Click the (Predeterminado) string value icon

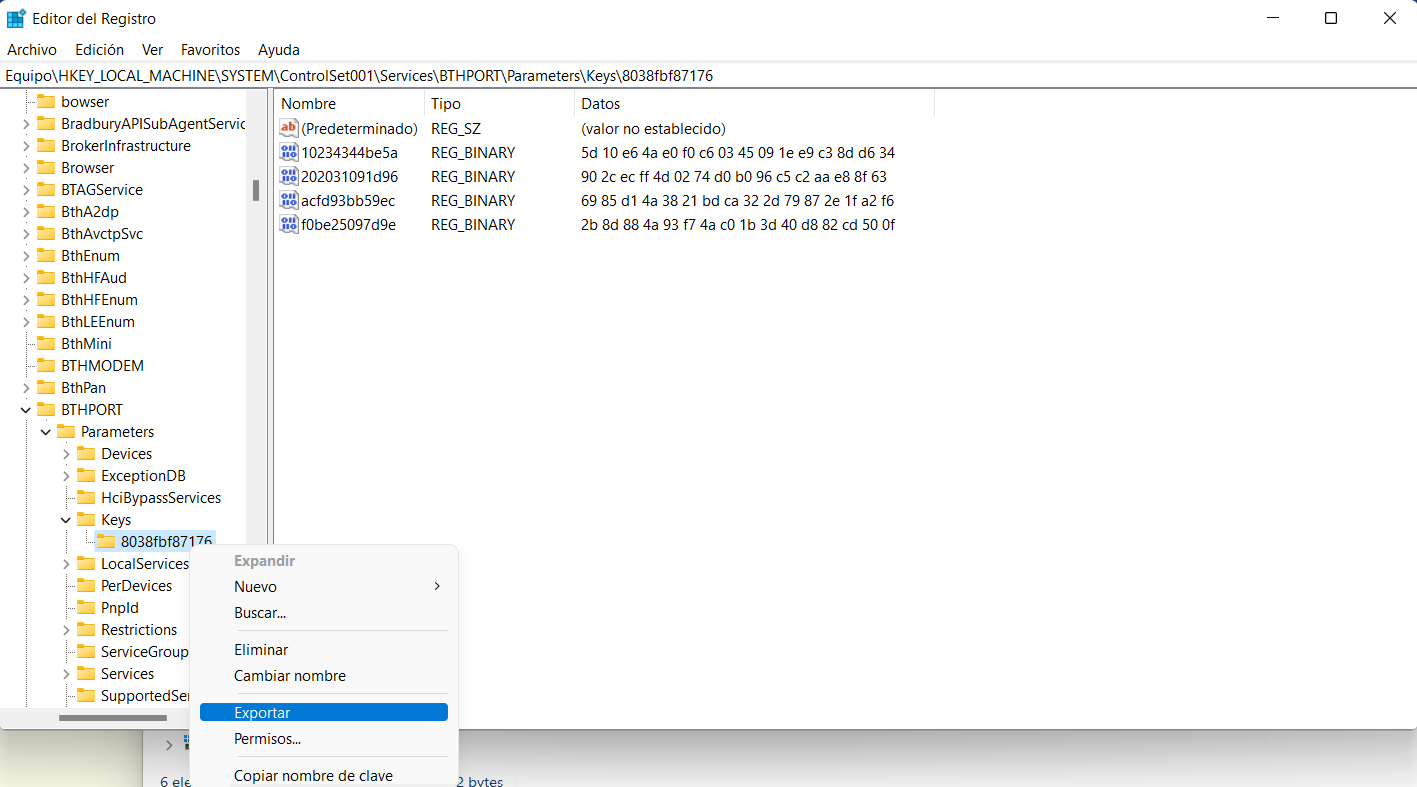coord(289,129)
